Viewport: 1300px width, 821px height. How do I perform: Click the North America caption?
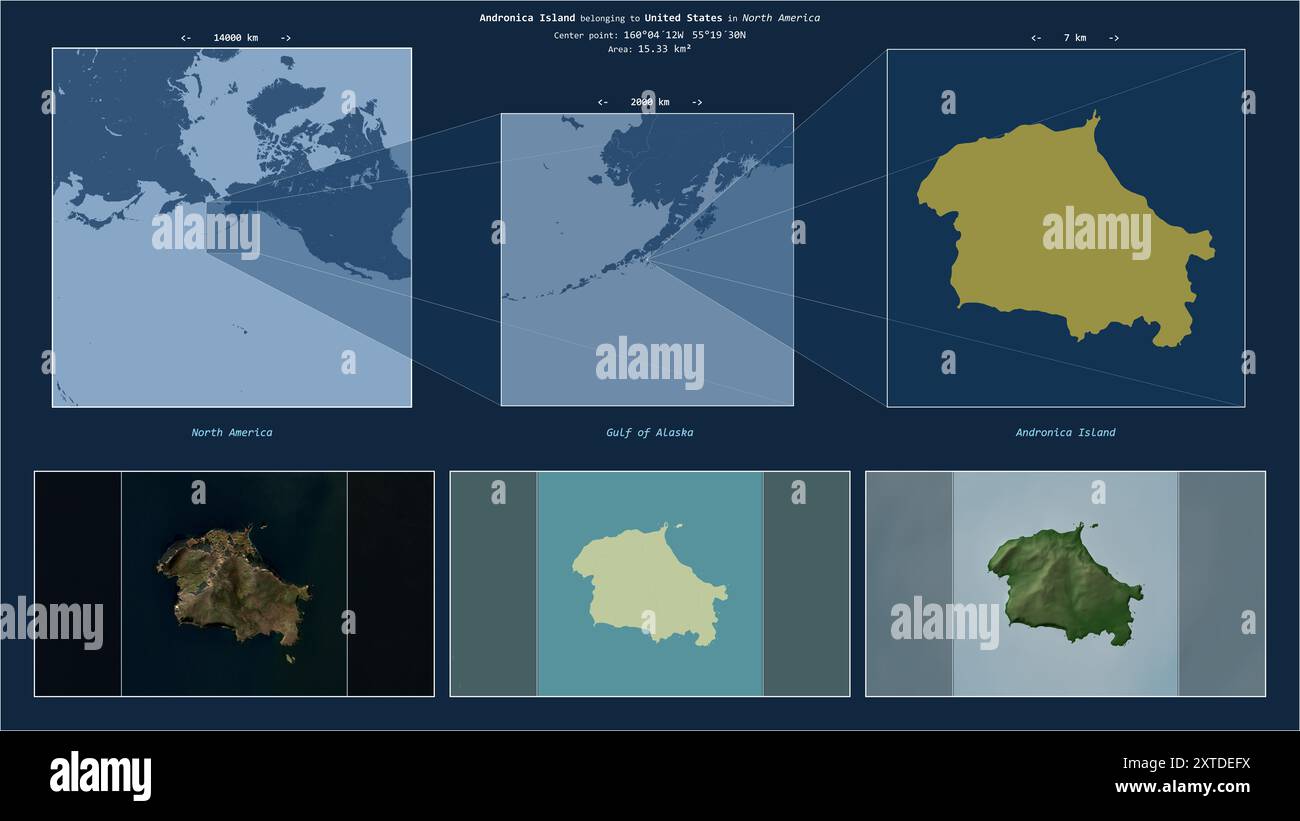pos(232,433)
